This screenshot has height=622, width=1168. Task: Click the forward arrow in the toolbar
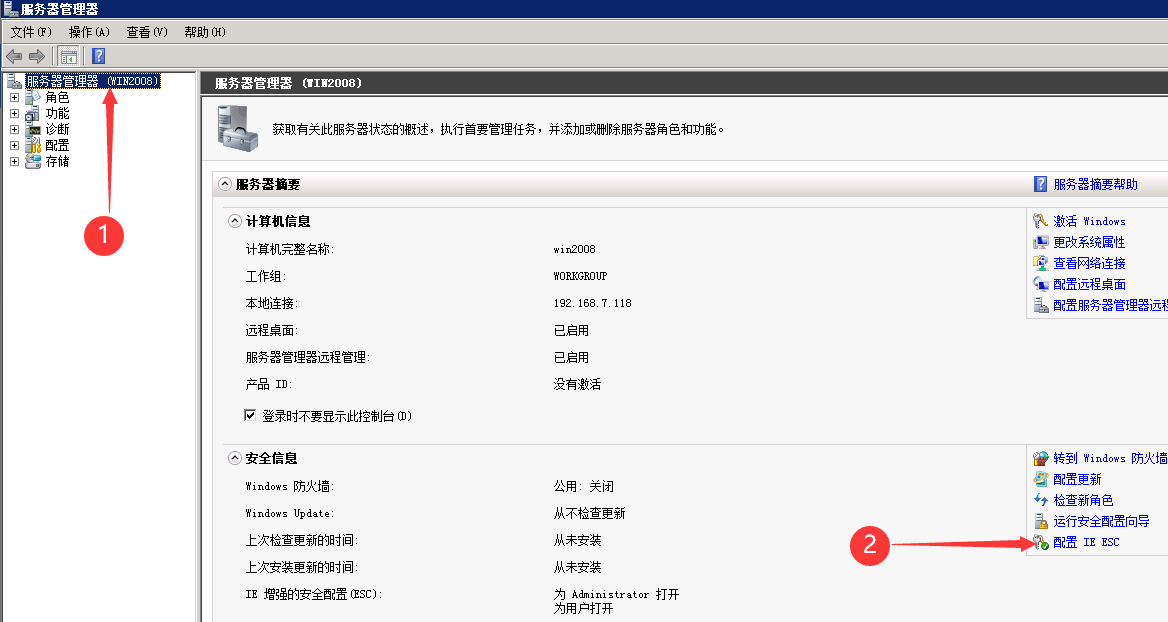(x=37, y=56)
